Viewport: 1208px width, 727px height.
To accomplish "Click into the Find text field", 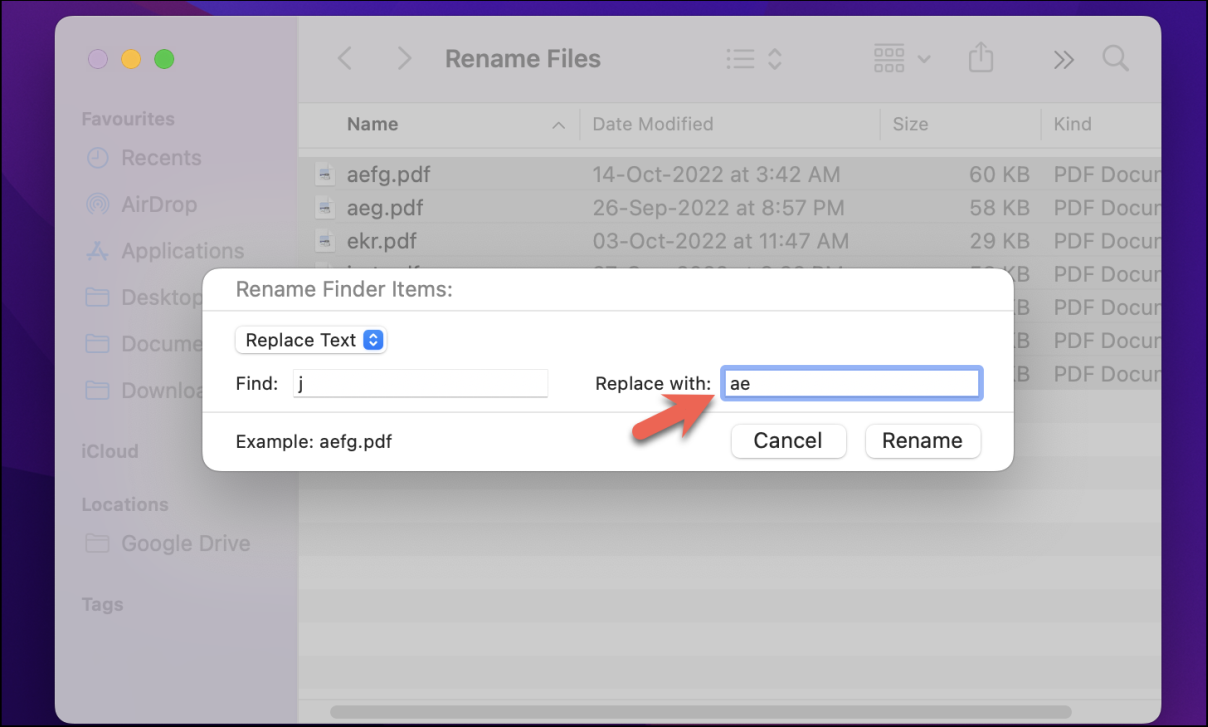I will coord(420,383).
